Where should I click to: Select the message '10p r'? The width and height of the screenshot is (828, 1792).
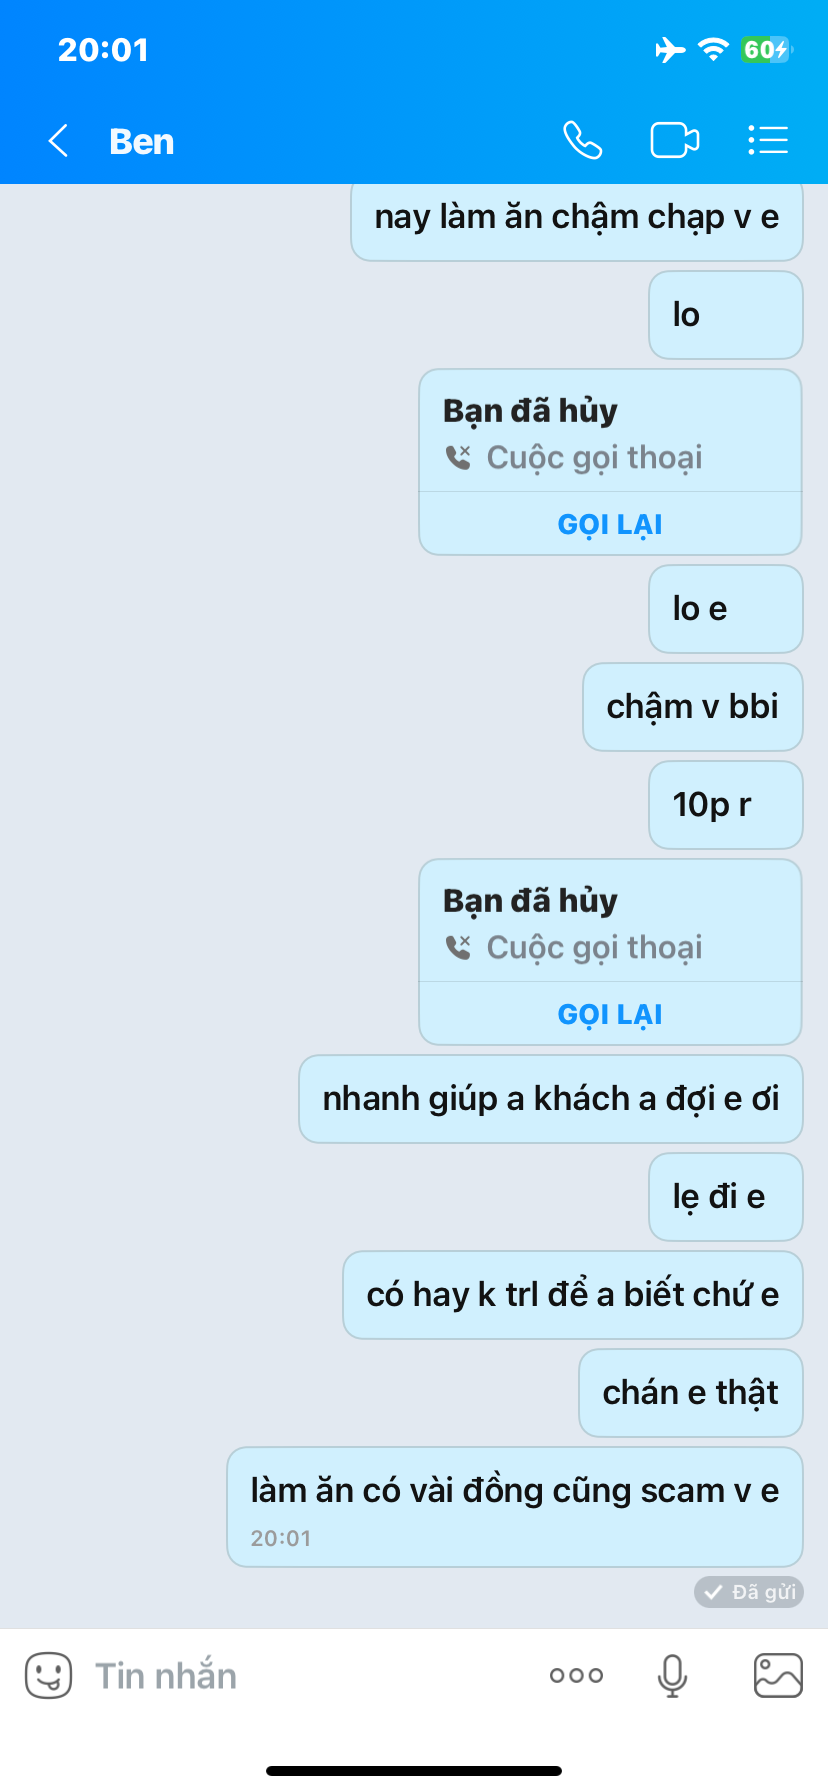click(x=726, y=805)
